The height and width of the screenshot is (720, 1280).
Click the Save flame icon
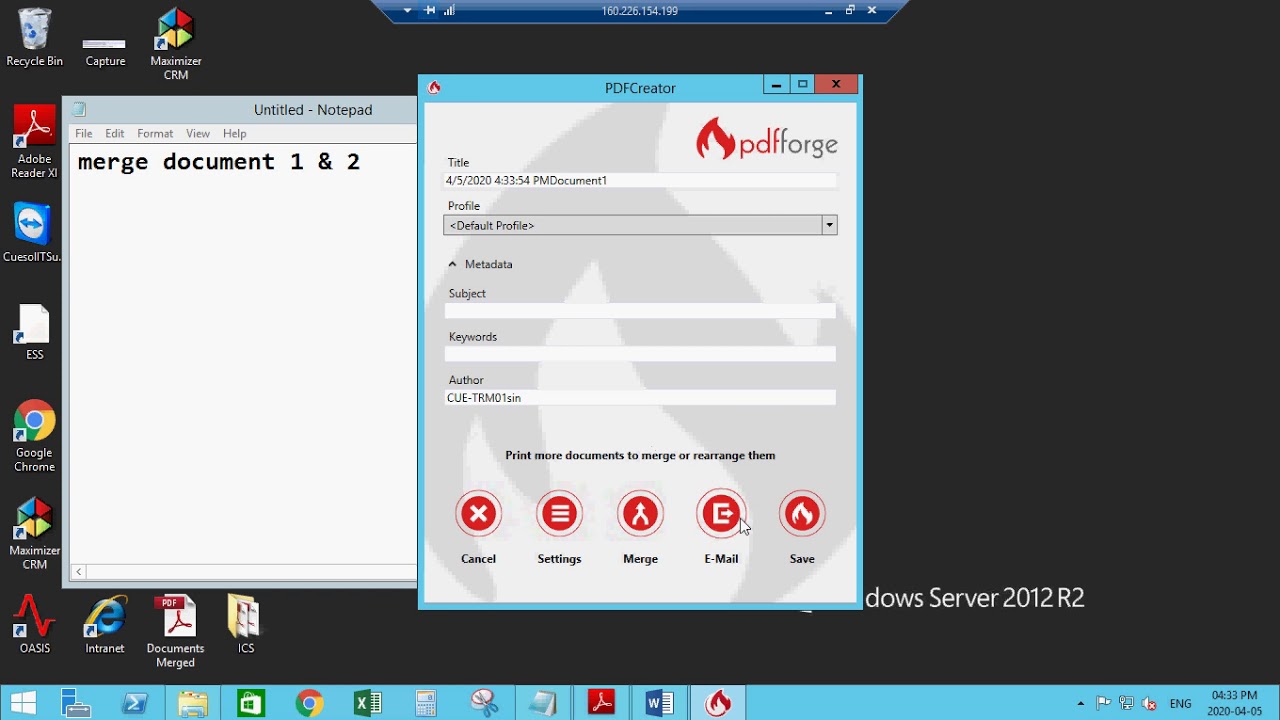802,514
